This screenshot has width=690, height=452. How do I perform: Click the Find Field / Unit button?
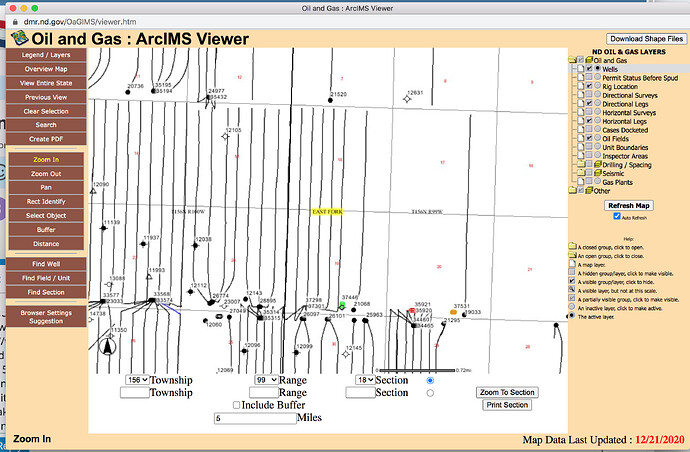pos(46,278)
